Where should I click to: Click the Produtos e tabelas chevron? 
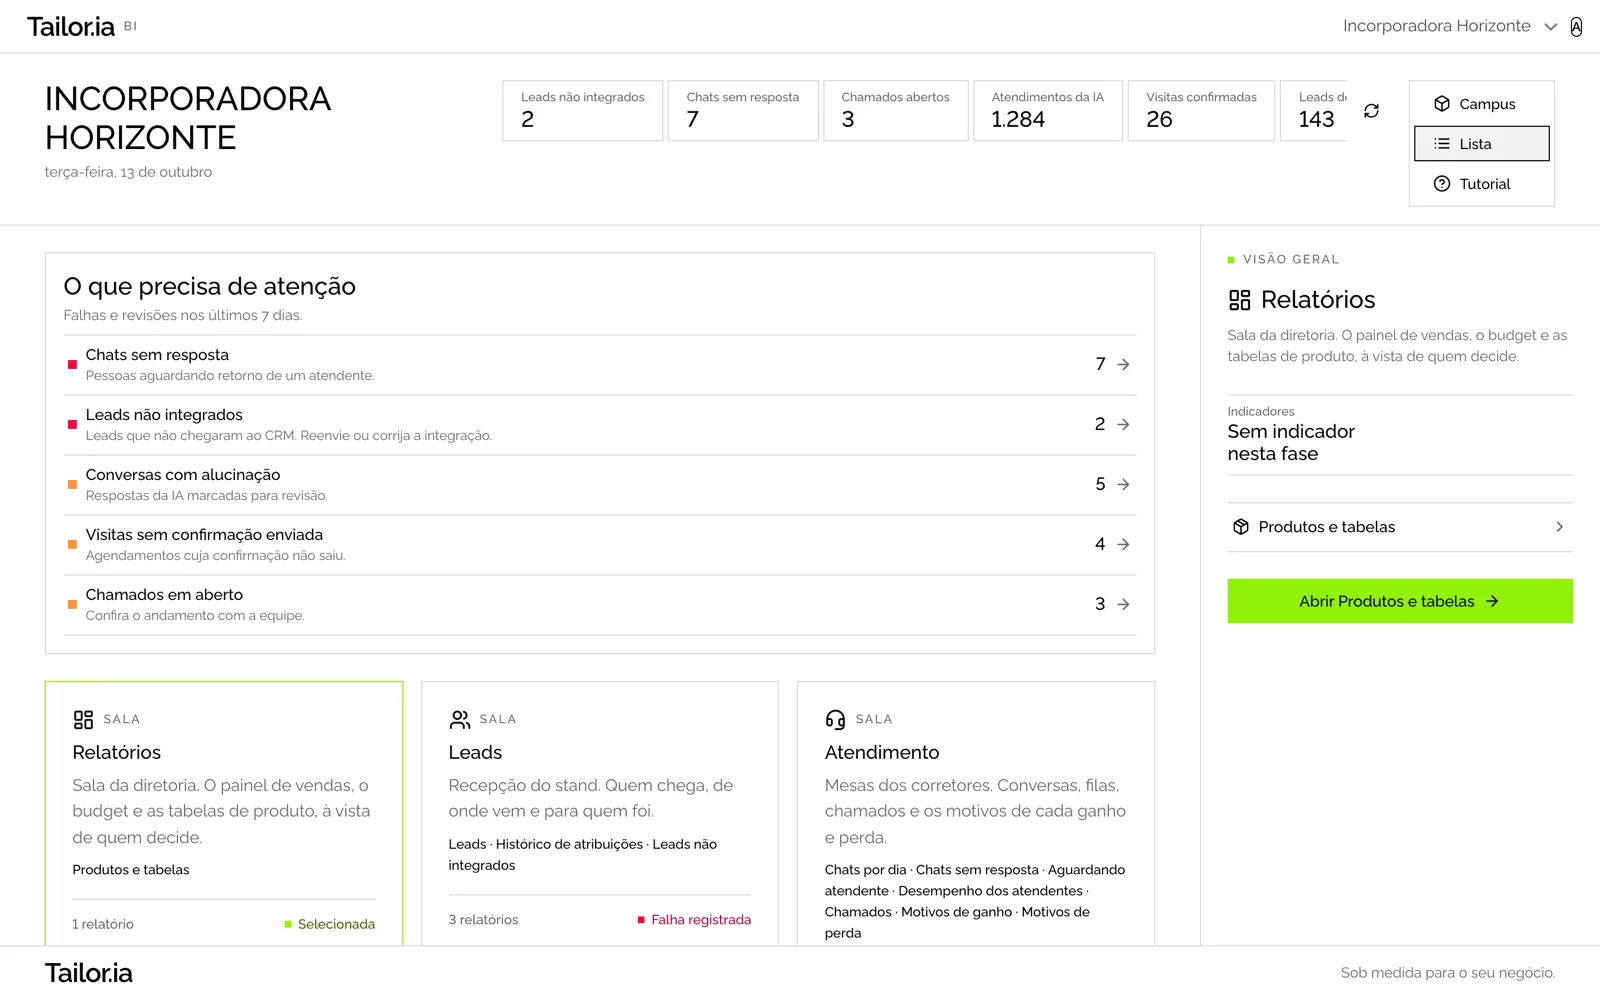pyautogui.click(x=1559, y=527)
